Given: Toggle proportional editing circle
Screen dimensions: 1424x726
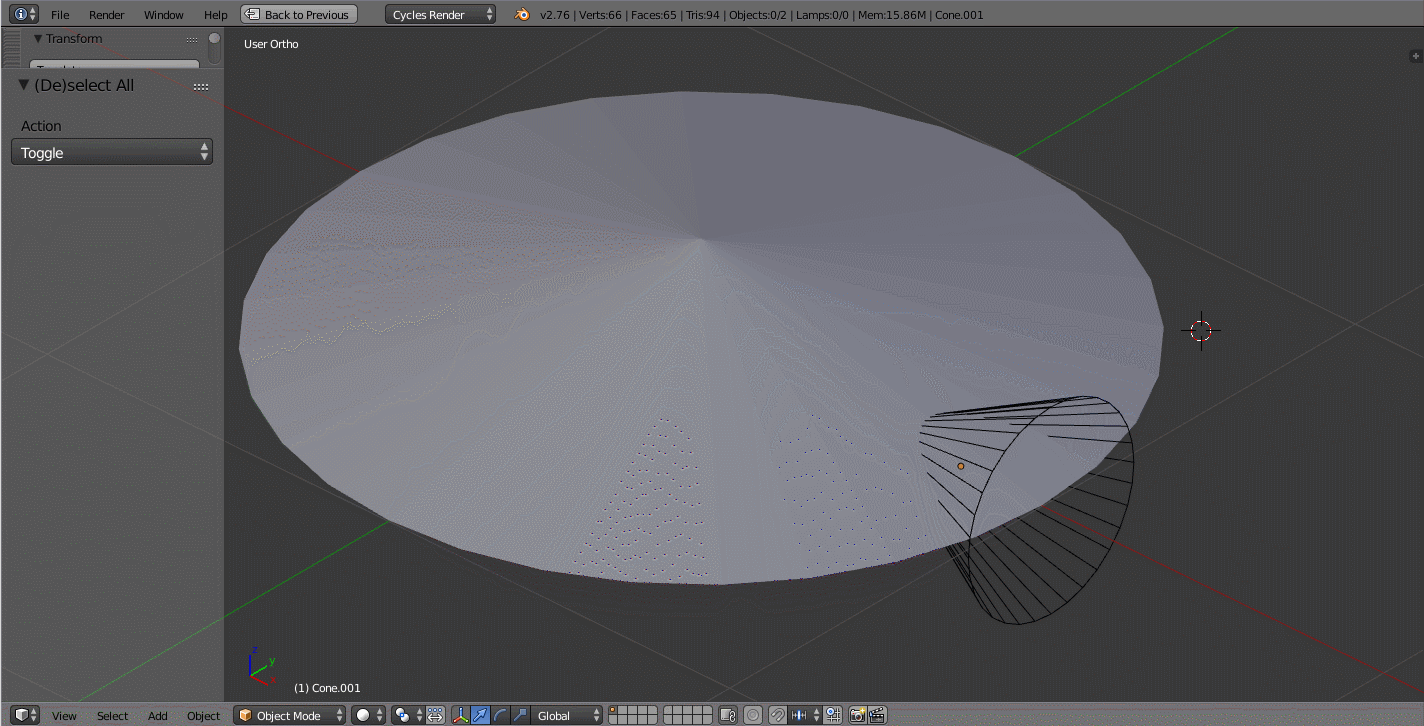Looking at the screenshot, I should coord(753,715).
